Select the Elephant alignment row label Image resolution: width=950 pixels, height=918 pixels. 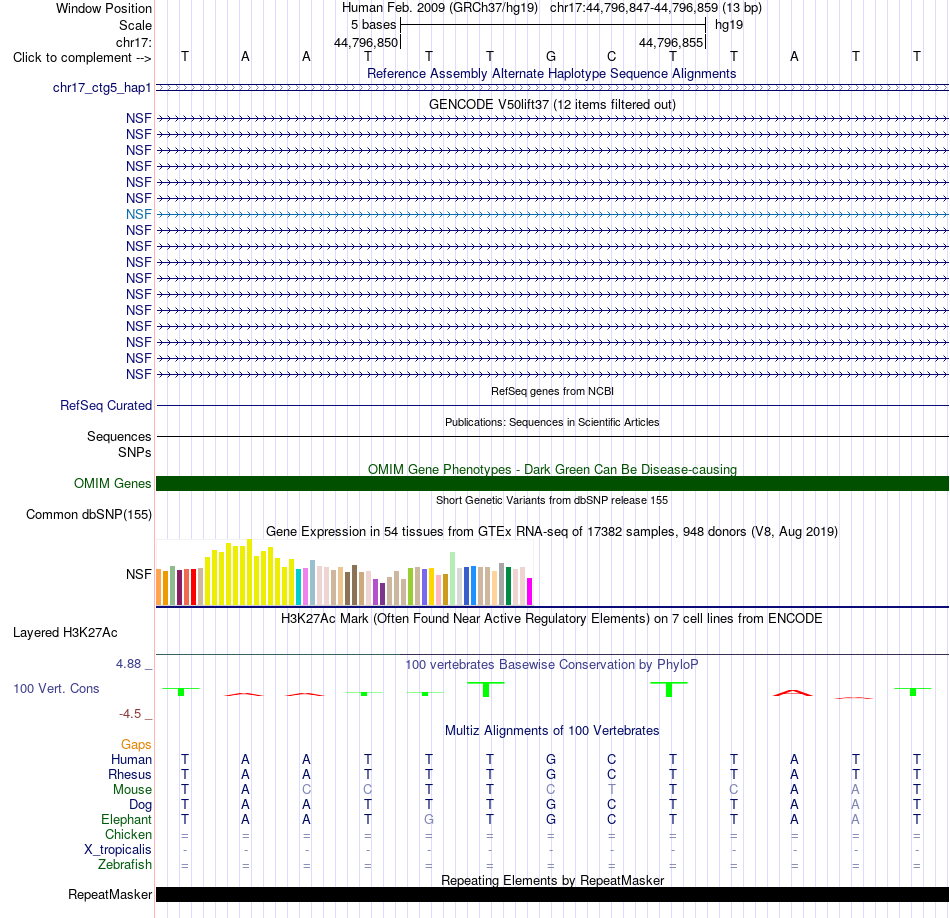coord(126,819)
